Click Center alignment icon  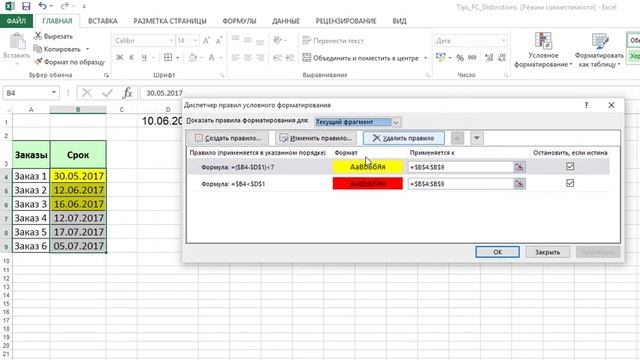[248, 58]
